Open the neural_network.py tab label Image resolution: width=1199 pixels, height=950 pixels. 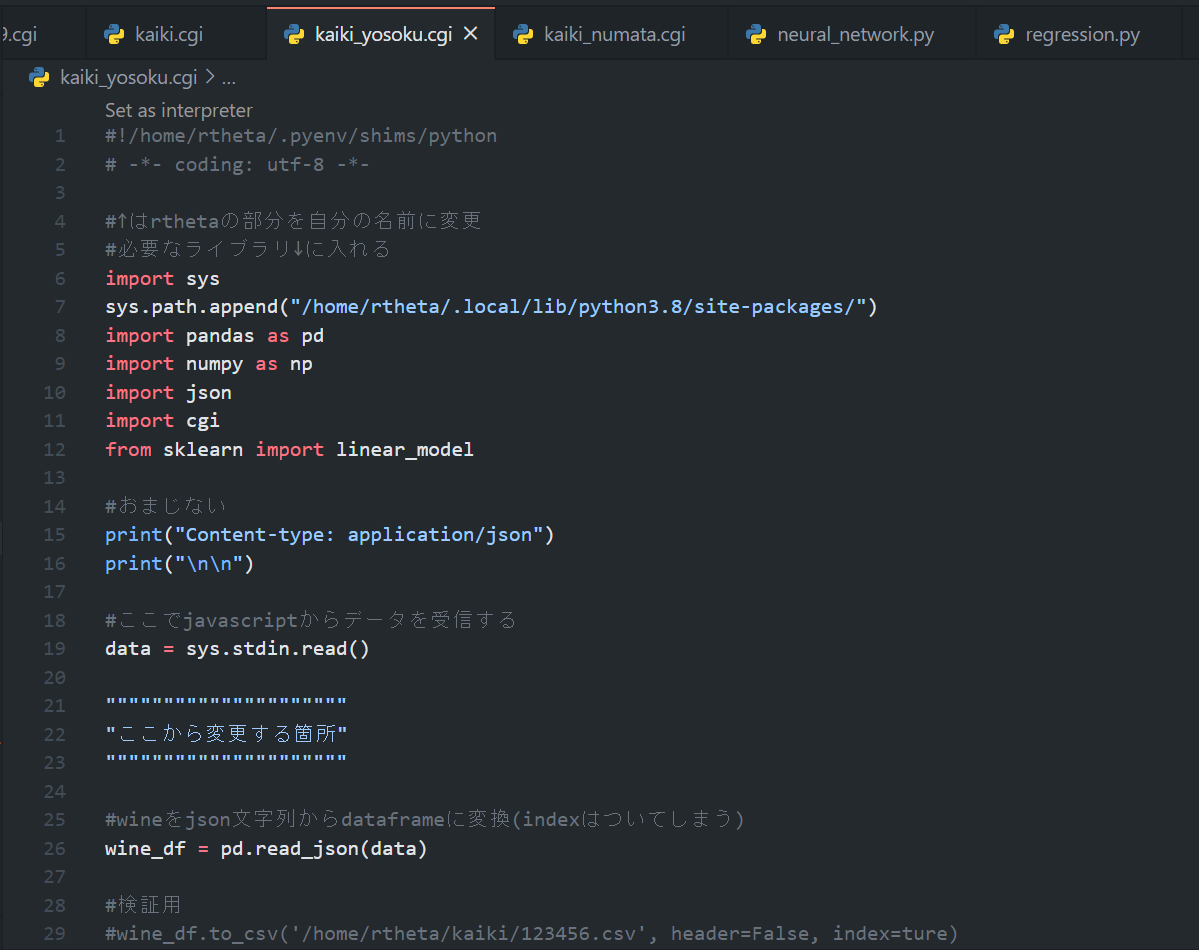855,35
